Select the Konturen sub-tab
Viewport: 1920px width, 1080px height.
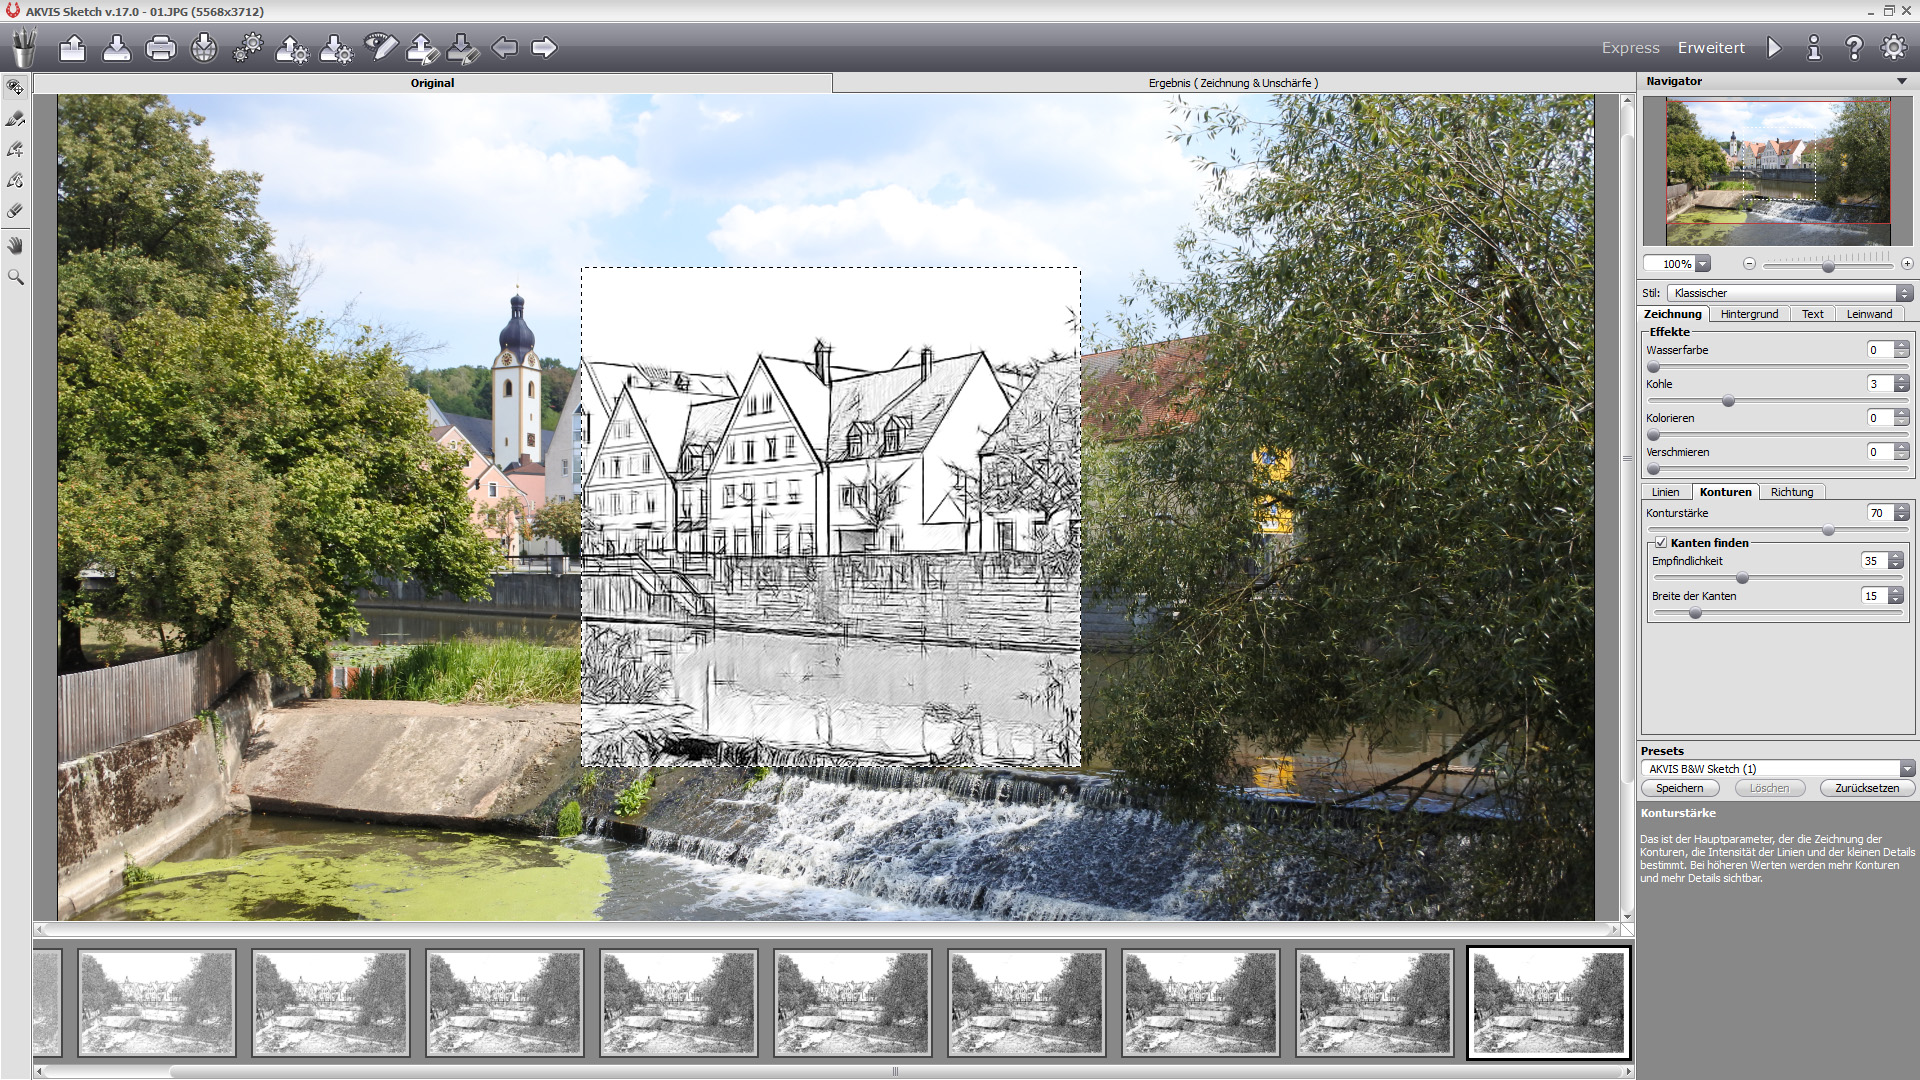(1725, 492)
